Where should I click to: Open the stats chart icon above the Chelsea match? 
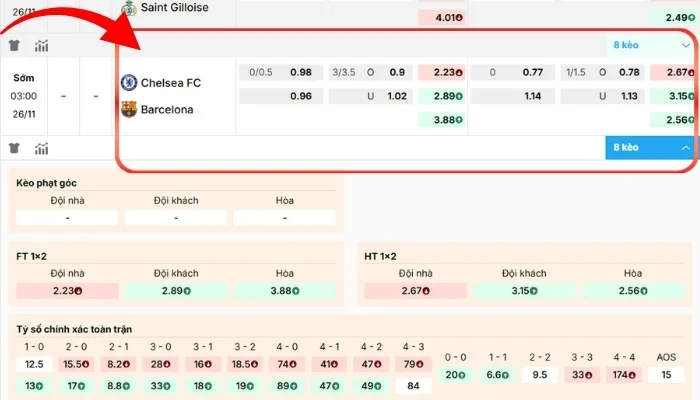pyautogui.click(x=41, y=45)
